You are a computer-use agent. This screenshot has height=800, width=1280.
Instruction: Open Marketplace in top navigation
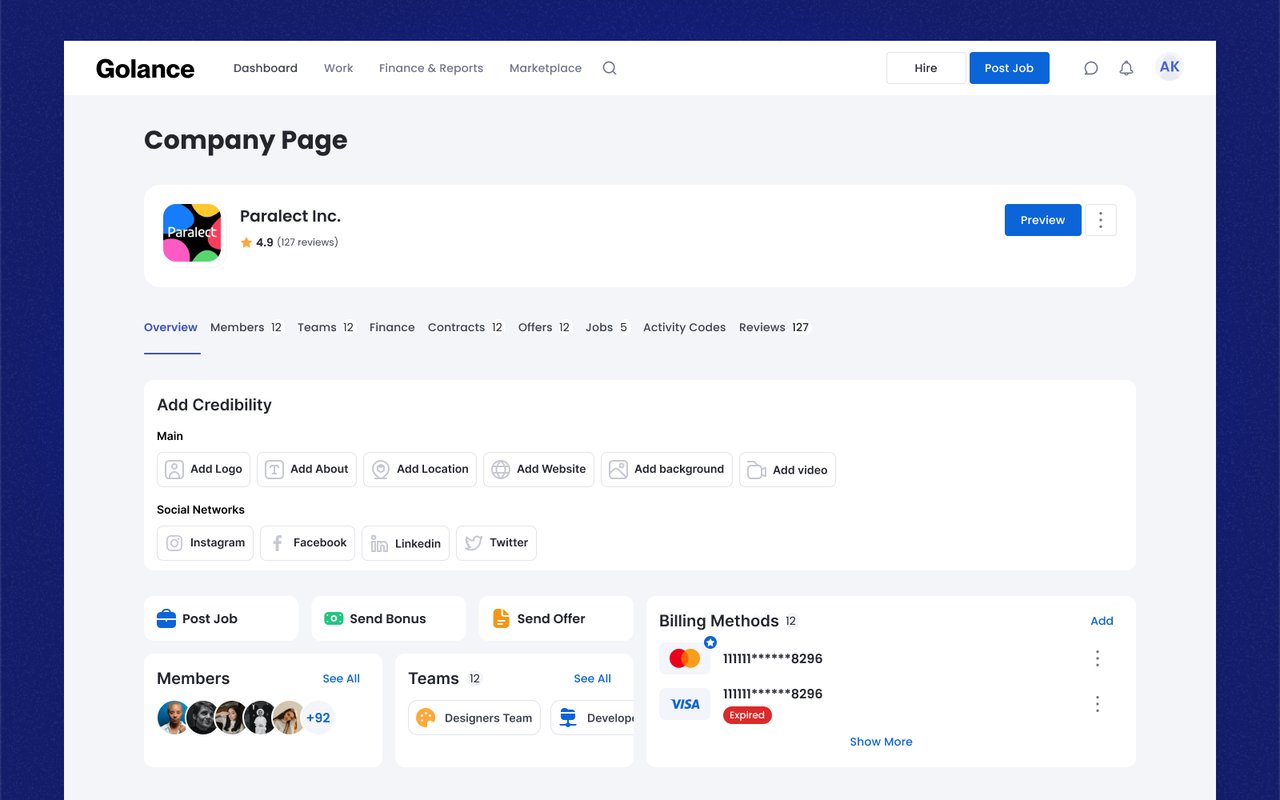pos(545,68)
